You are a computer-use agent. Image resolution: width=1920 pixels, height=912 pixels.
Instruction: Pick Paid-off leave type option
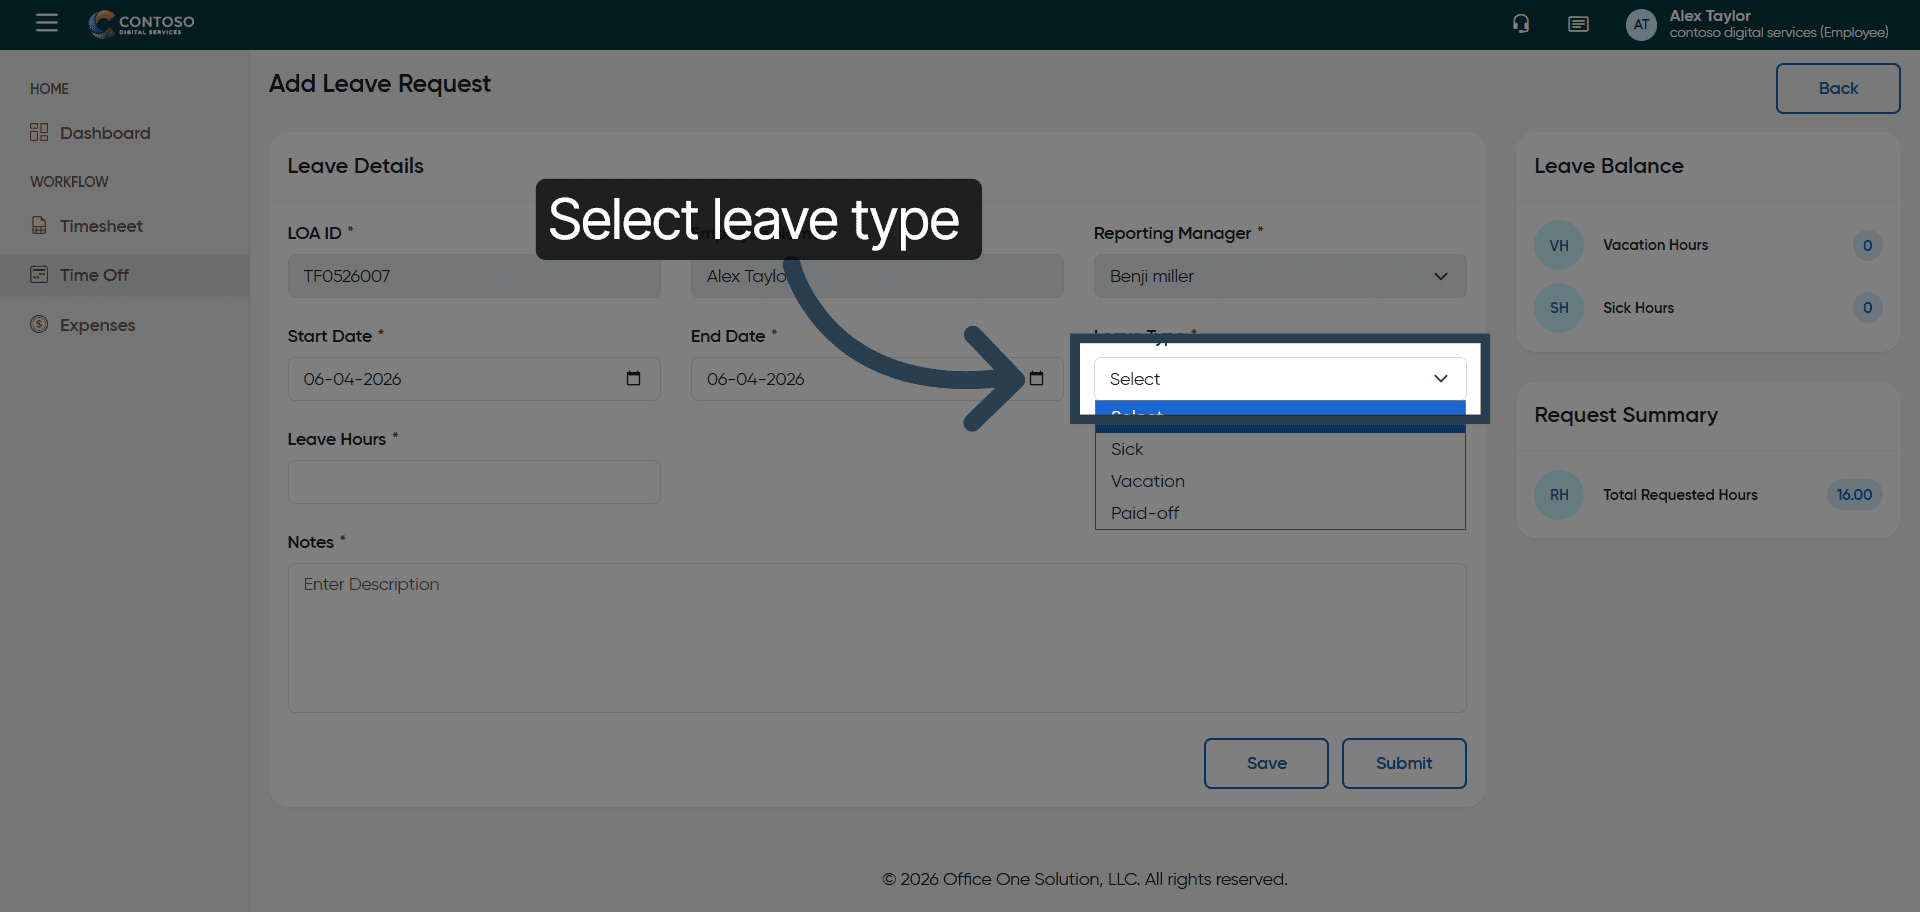click(x=1145, y=513)
